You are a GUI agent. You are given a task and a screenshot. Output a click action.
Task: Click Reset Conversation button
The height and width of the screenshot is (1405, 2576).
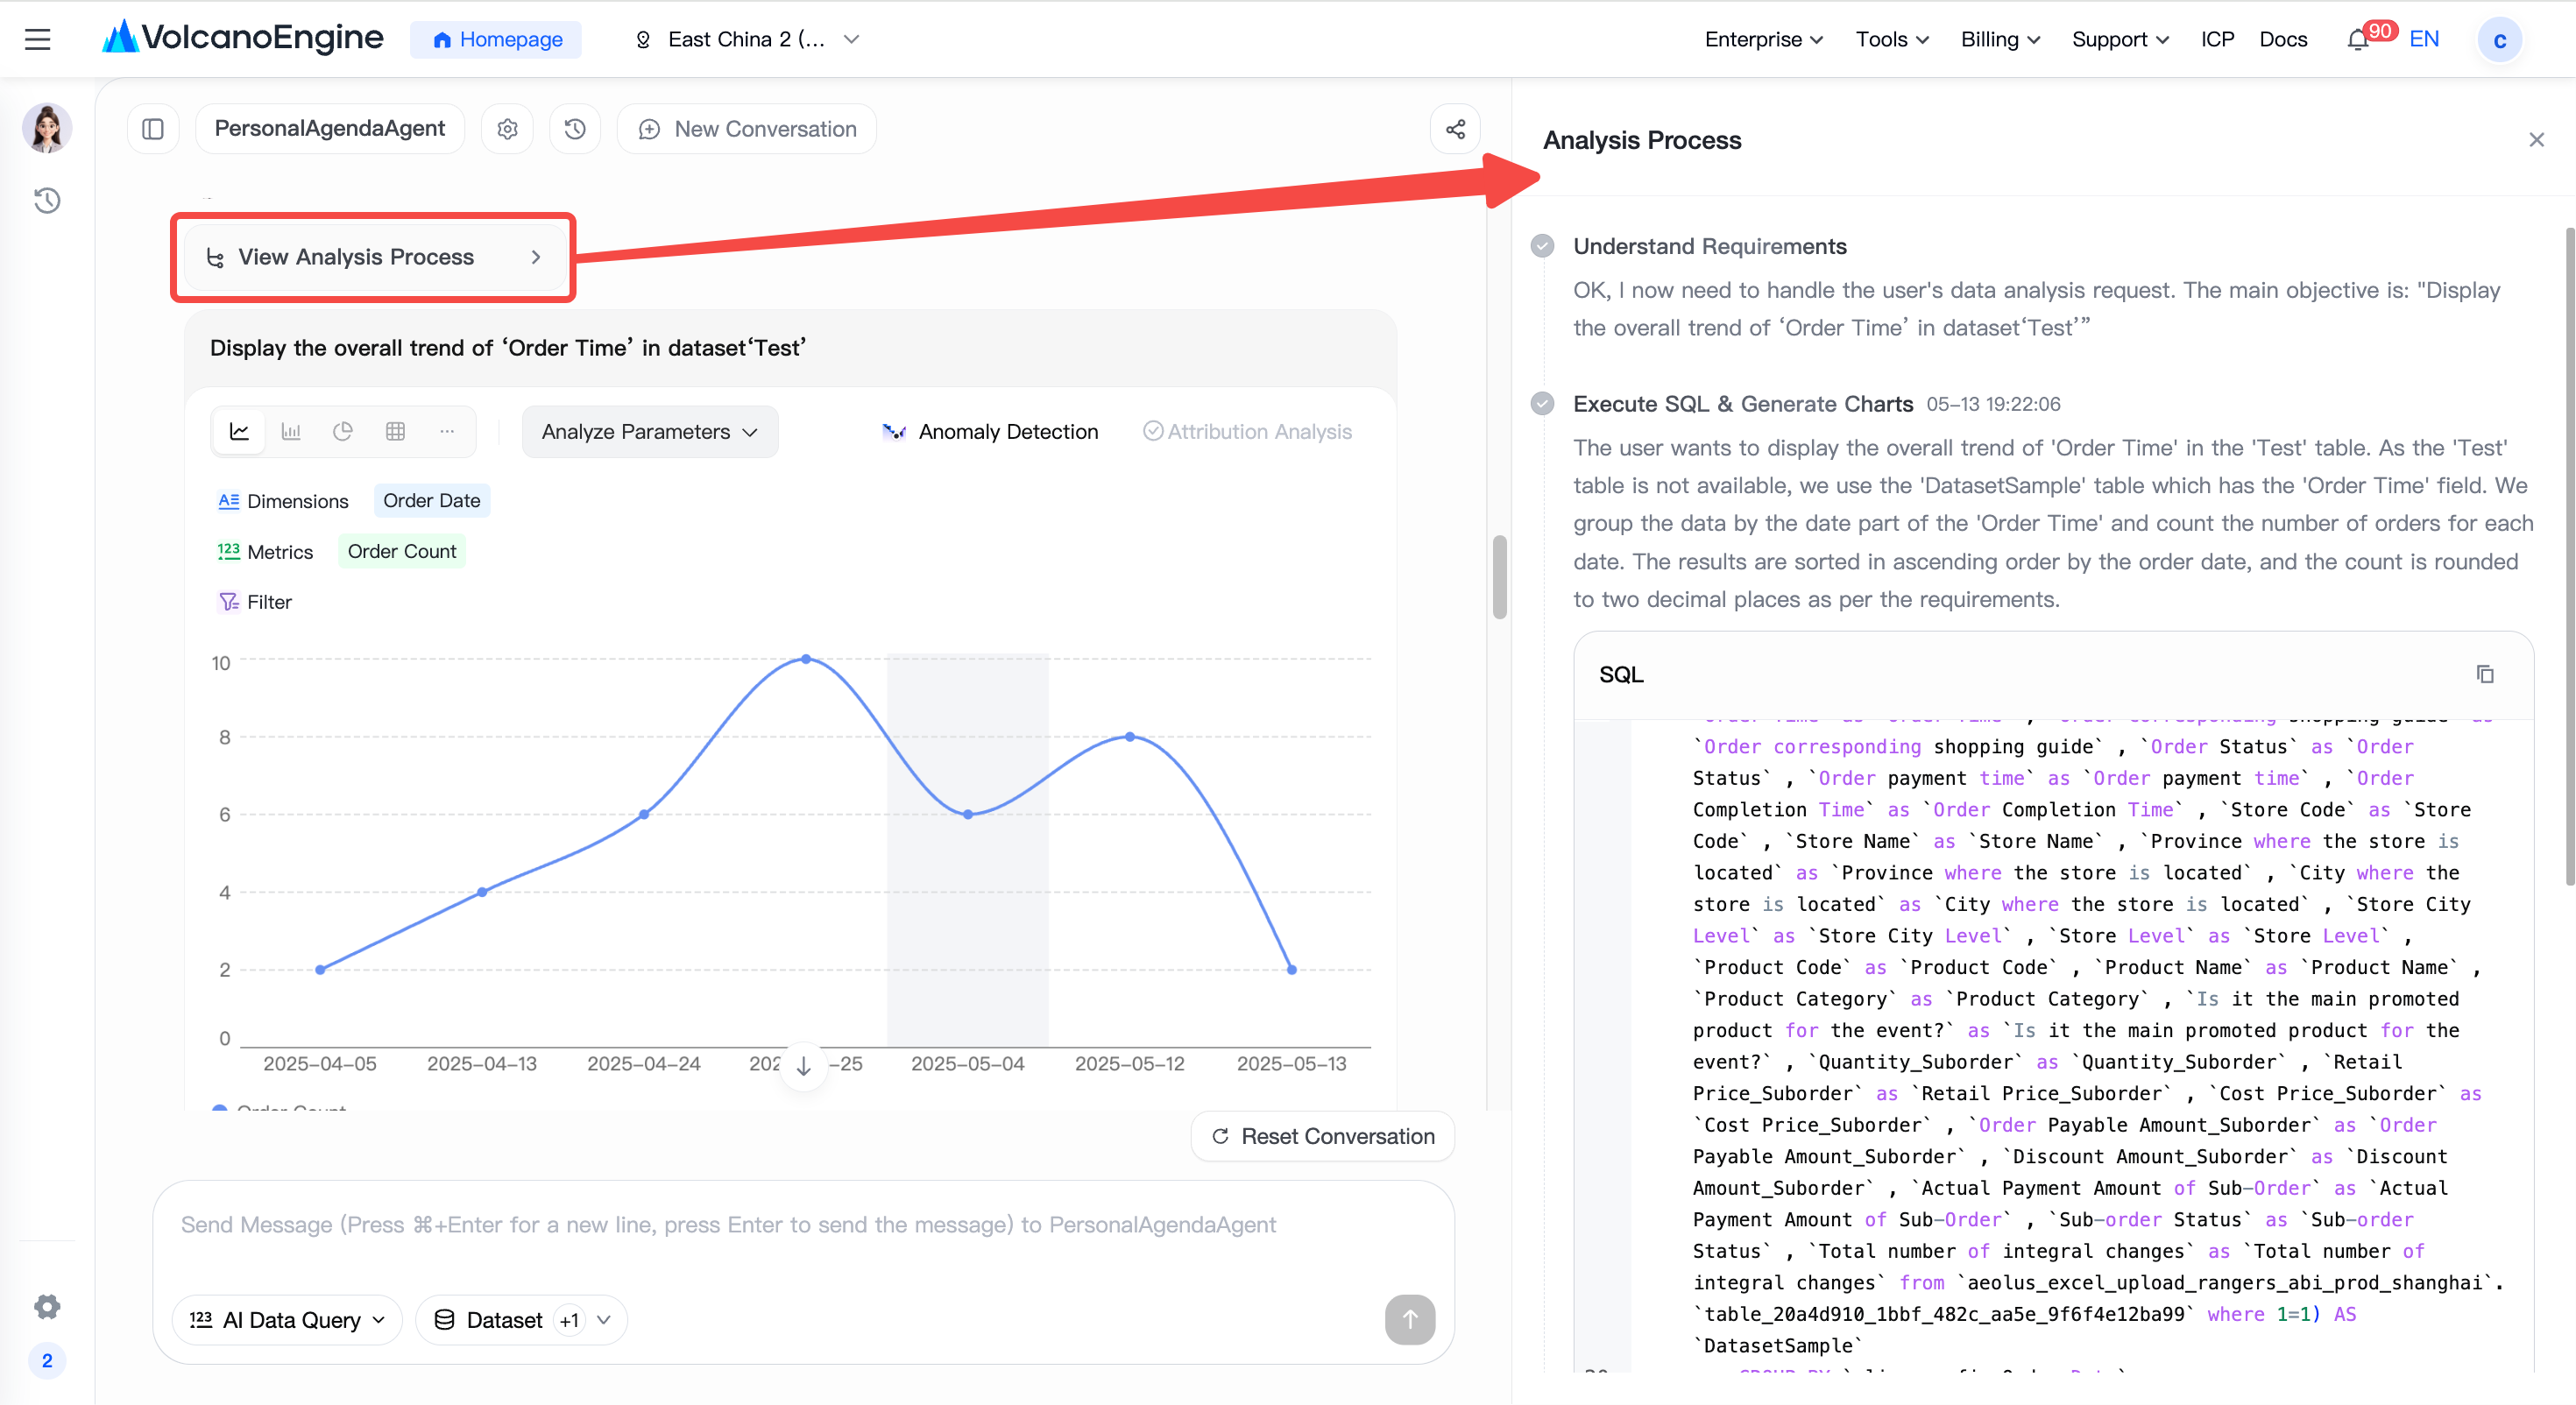pos(1323,1136)
